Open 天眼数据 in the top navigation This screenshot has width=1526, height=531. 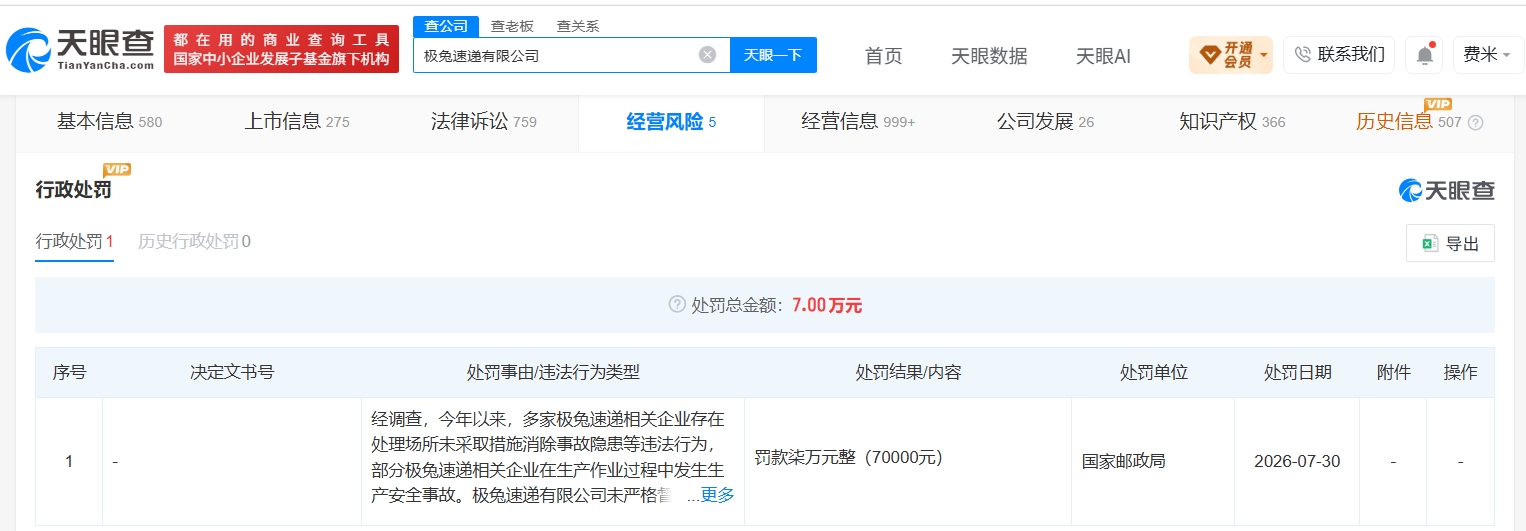[989, 56]
